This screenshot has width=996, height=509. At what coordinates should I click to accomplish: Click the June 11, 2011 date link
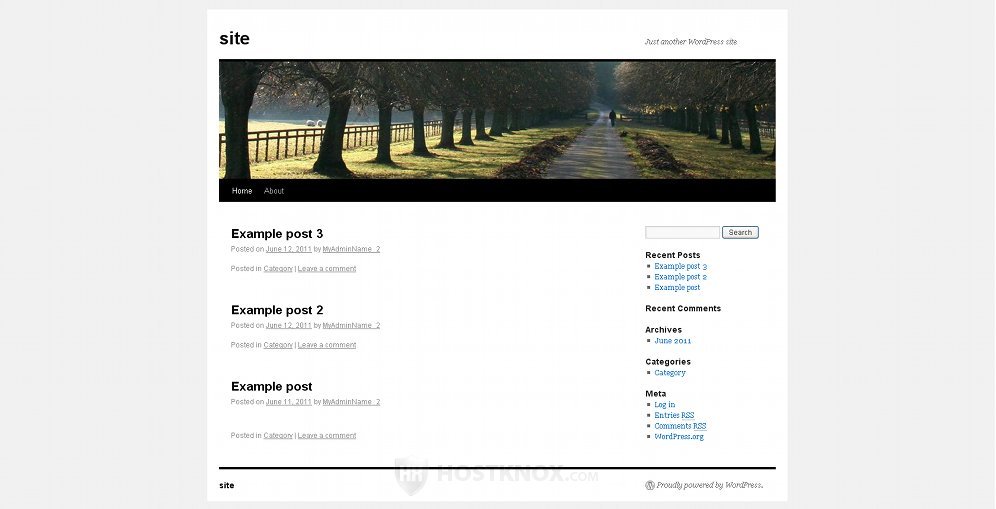(288, 402)
